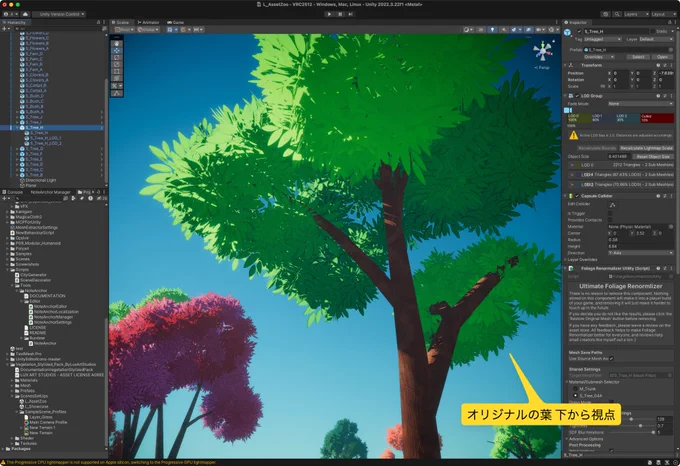Toggle the Use Source Mesh As checkbox
The width and height of the screenshot is (680, 466).
click(611, 358)
